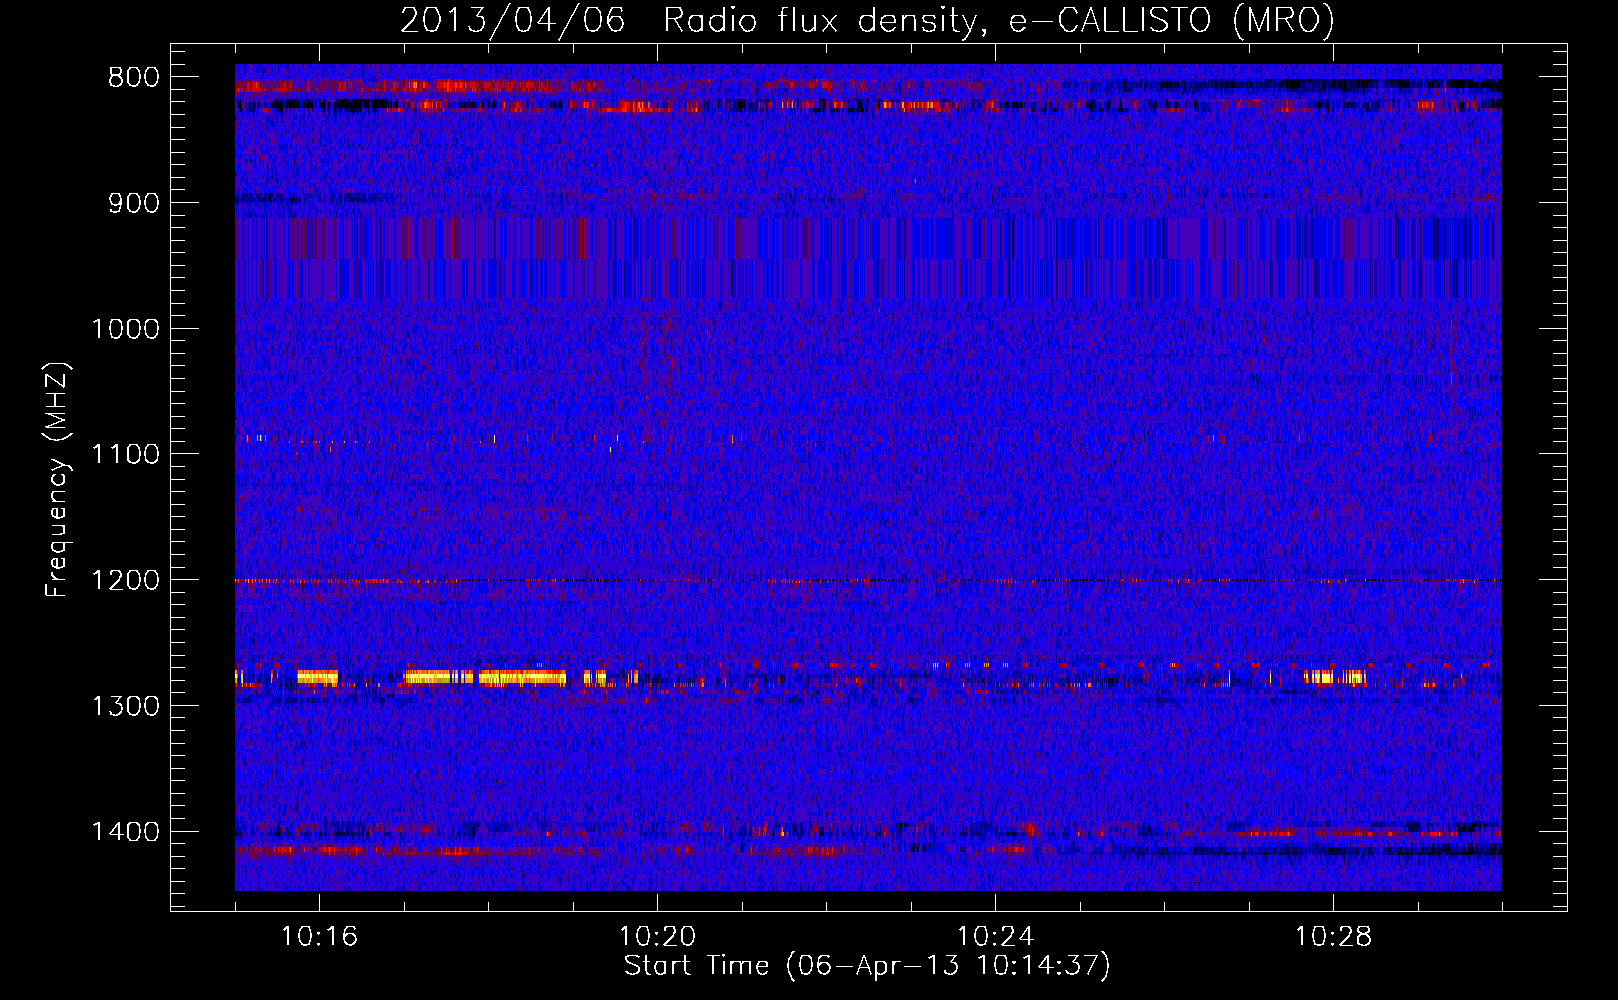
Task: Click the 10:16 time tick label
Action: pos(319,937)
